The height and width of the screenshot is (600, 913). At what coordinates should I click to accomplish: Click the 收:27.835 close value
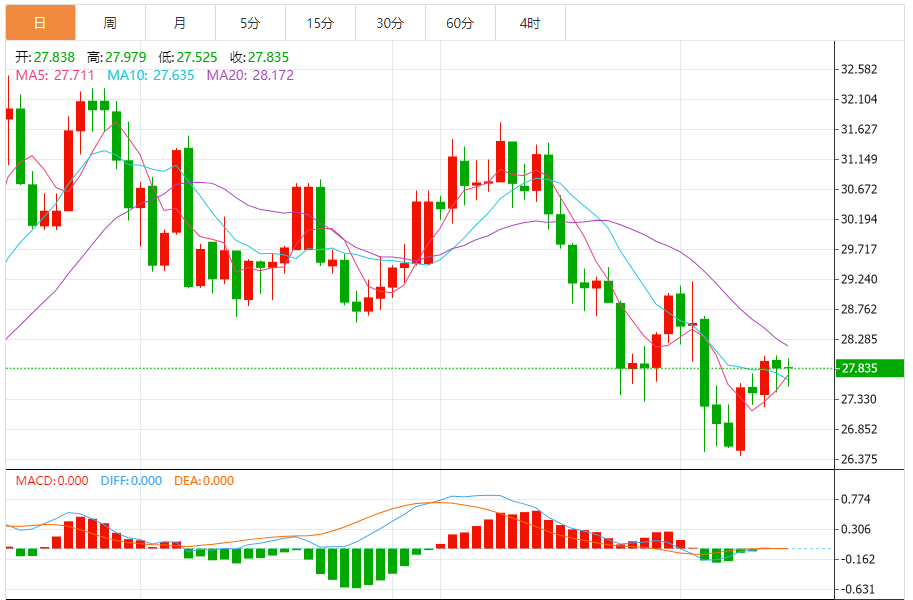click(x=259, y=57)
